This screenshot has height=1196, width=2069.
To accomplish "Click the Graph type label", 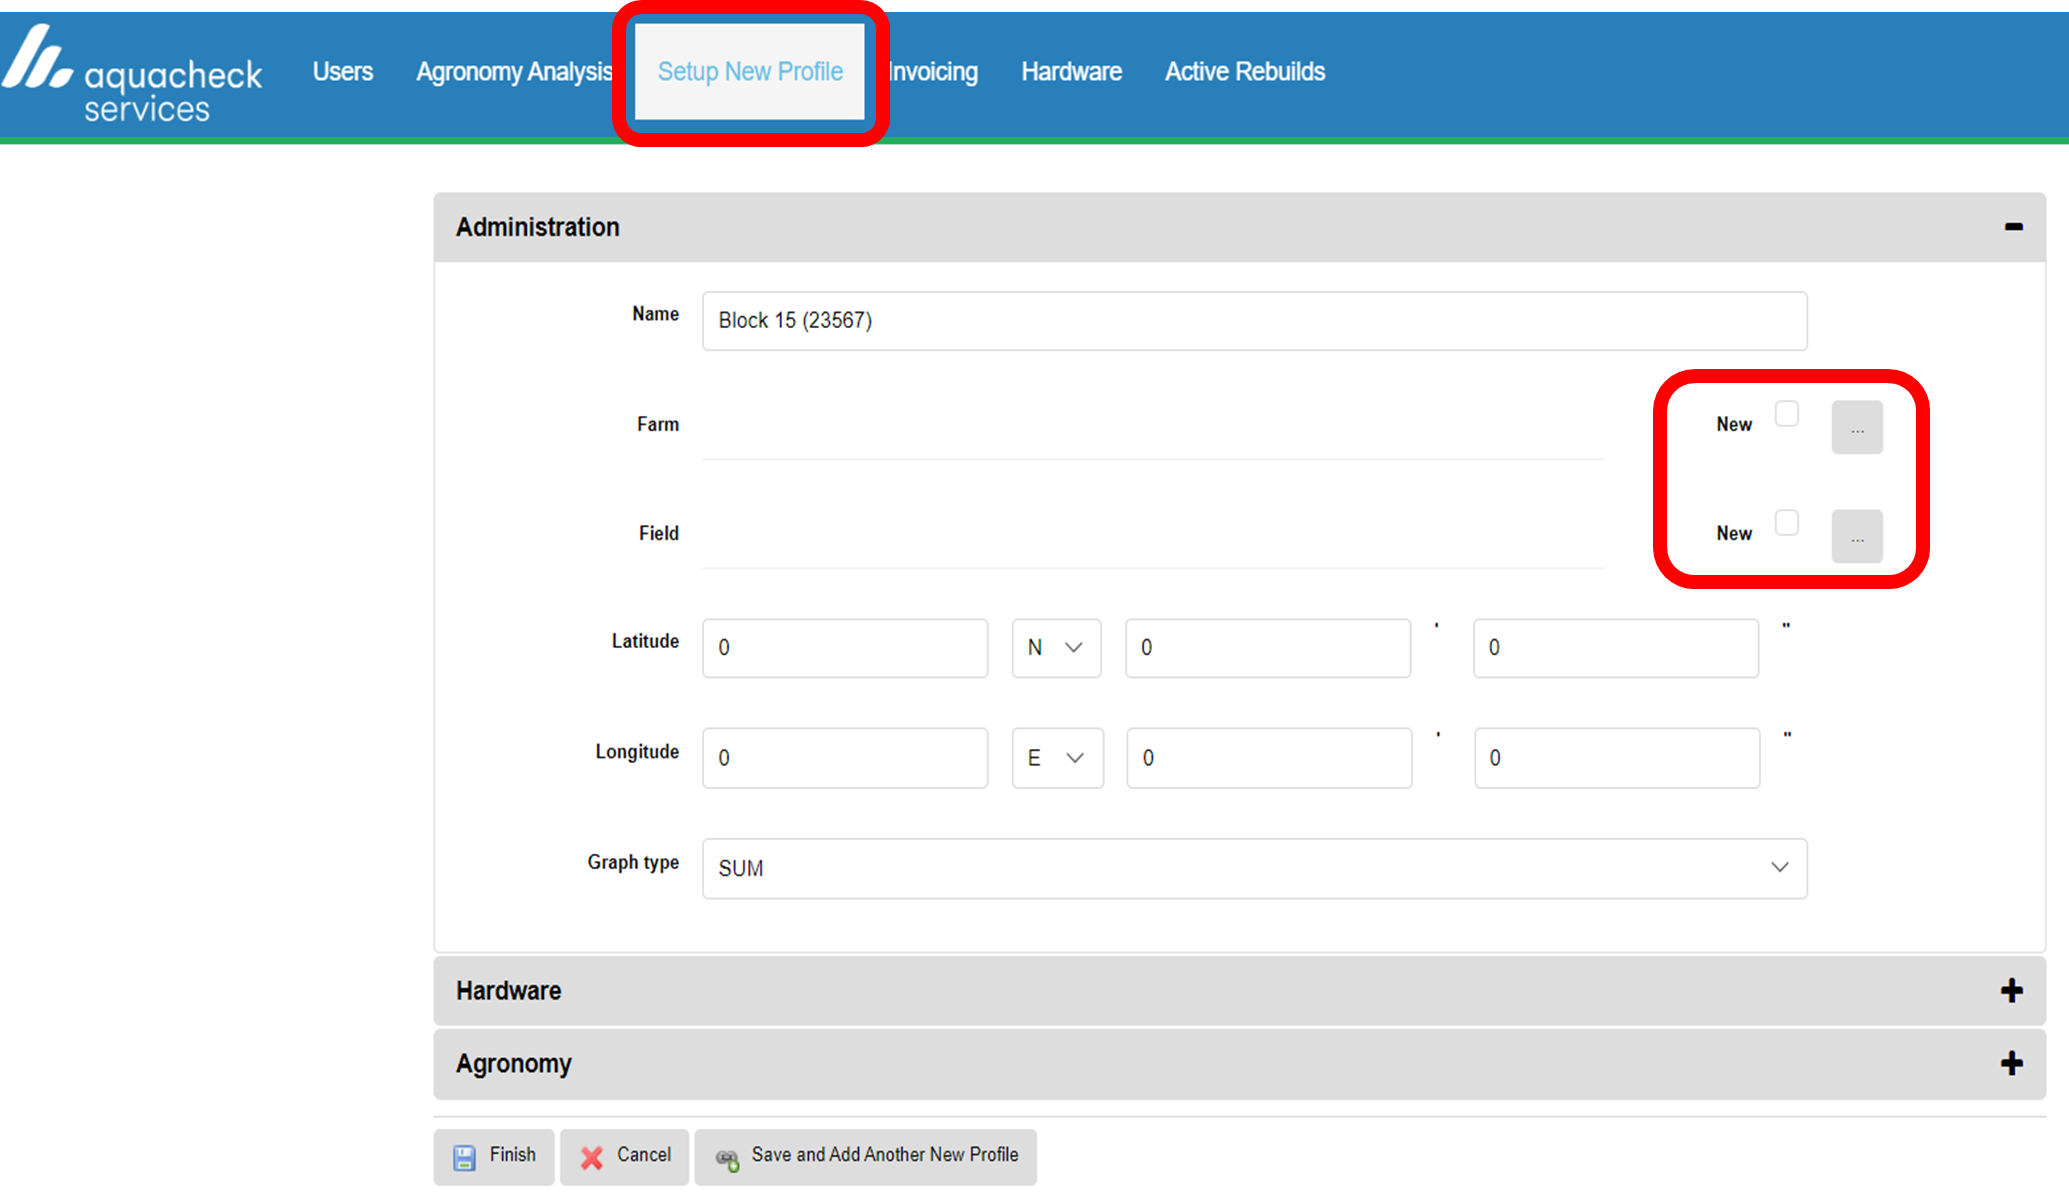I will point(633,862).
